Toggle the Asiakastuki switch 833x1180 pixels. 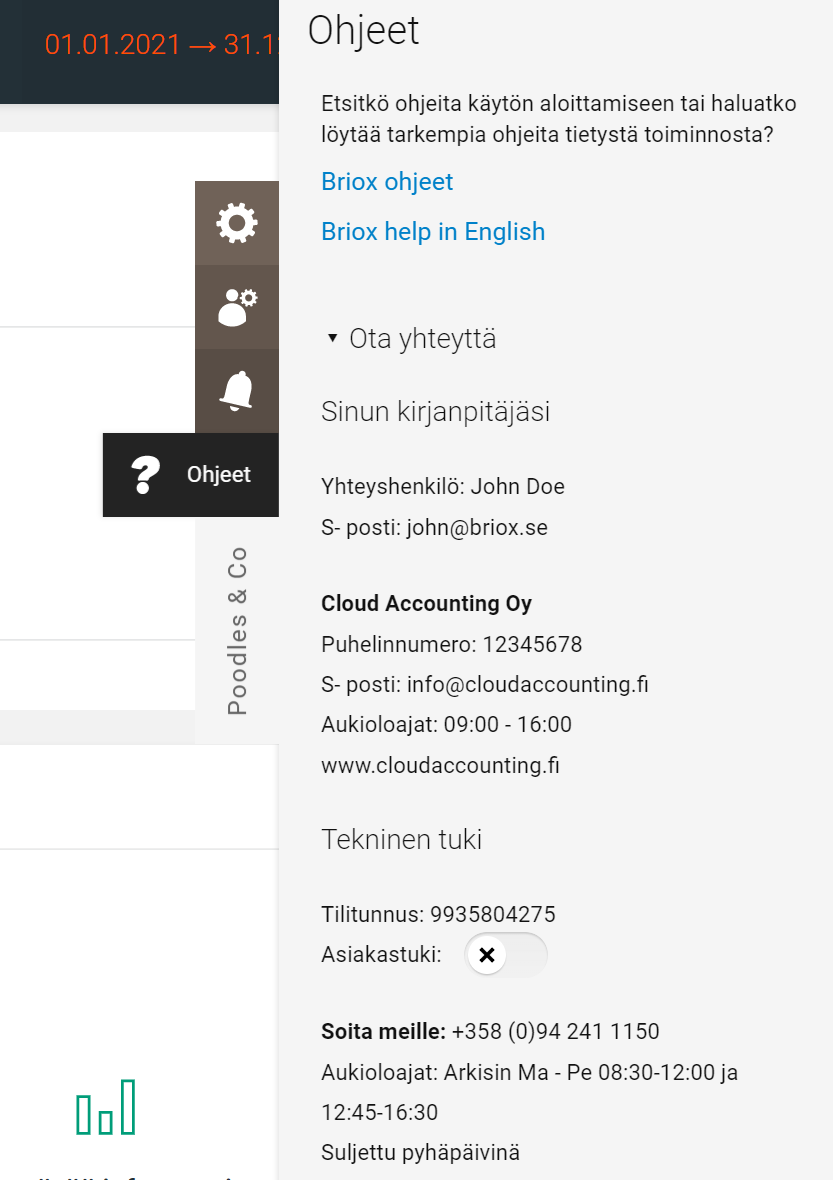click(506, 955)
